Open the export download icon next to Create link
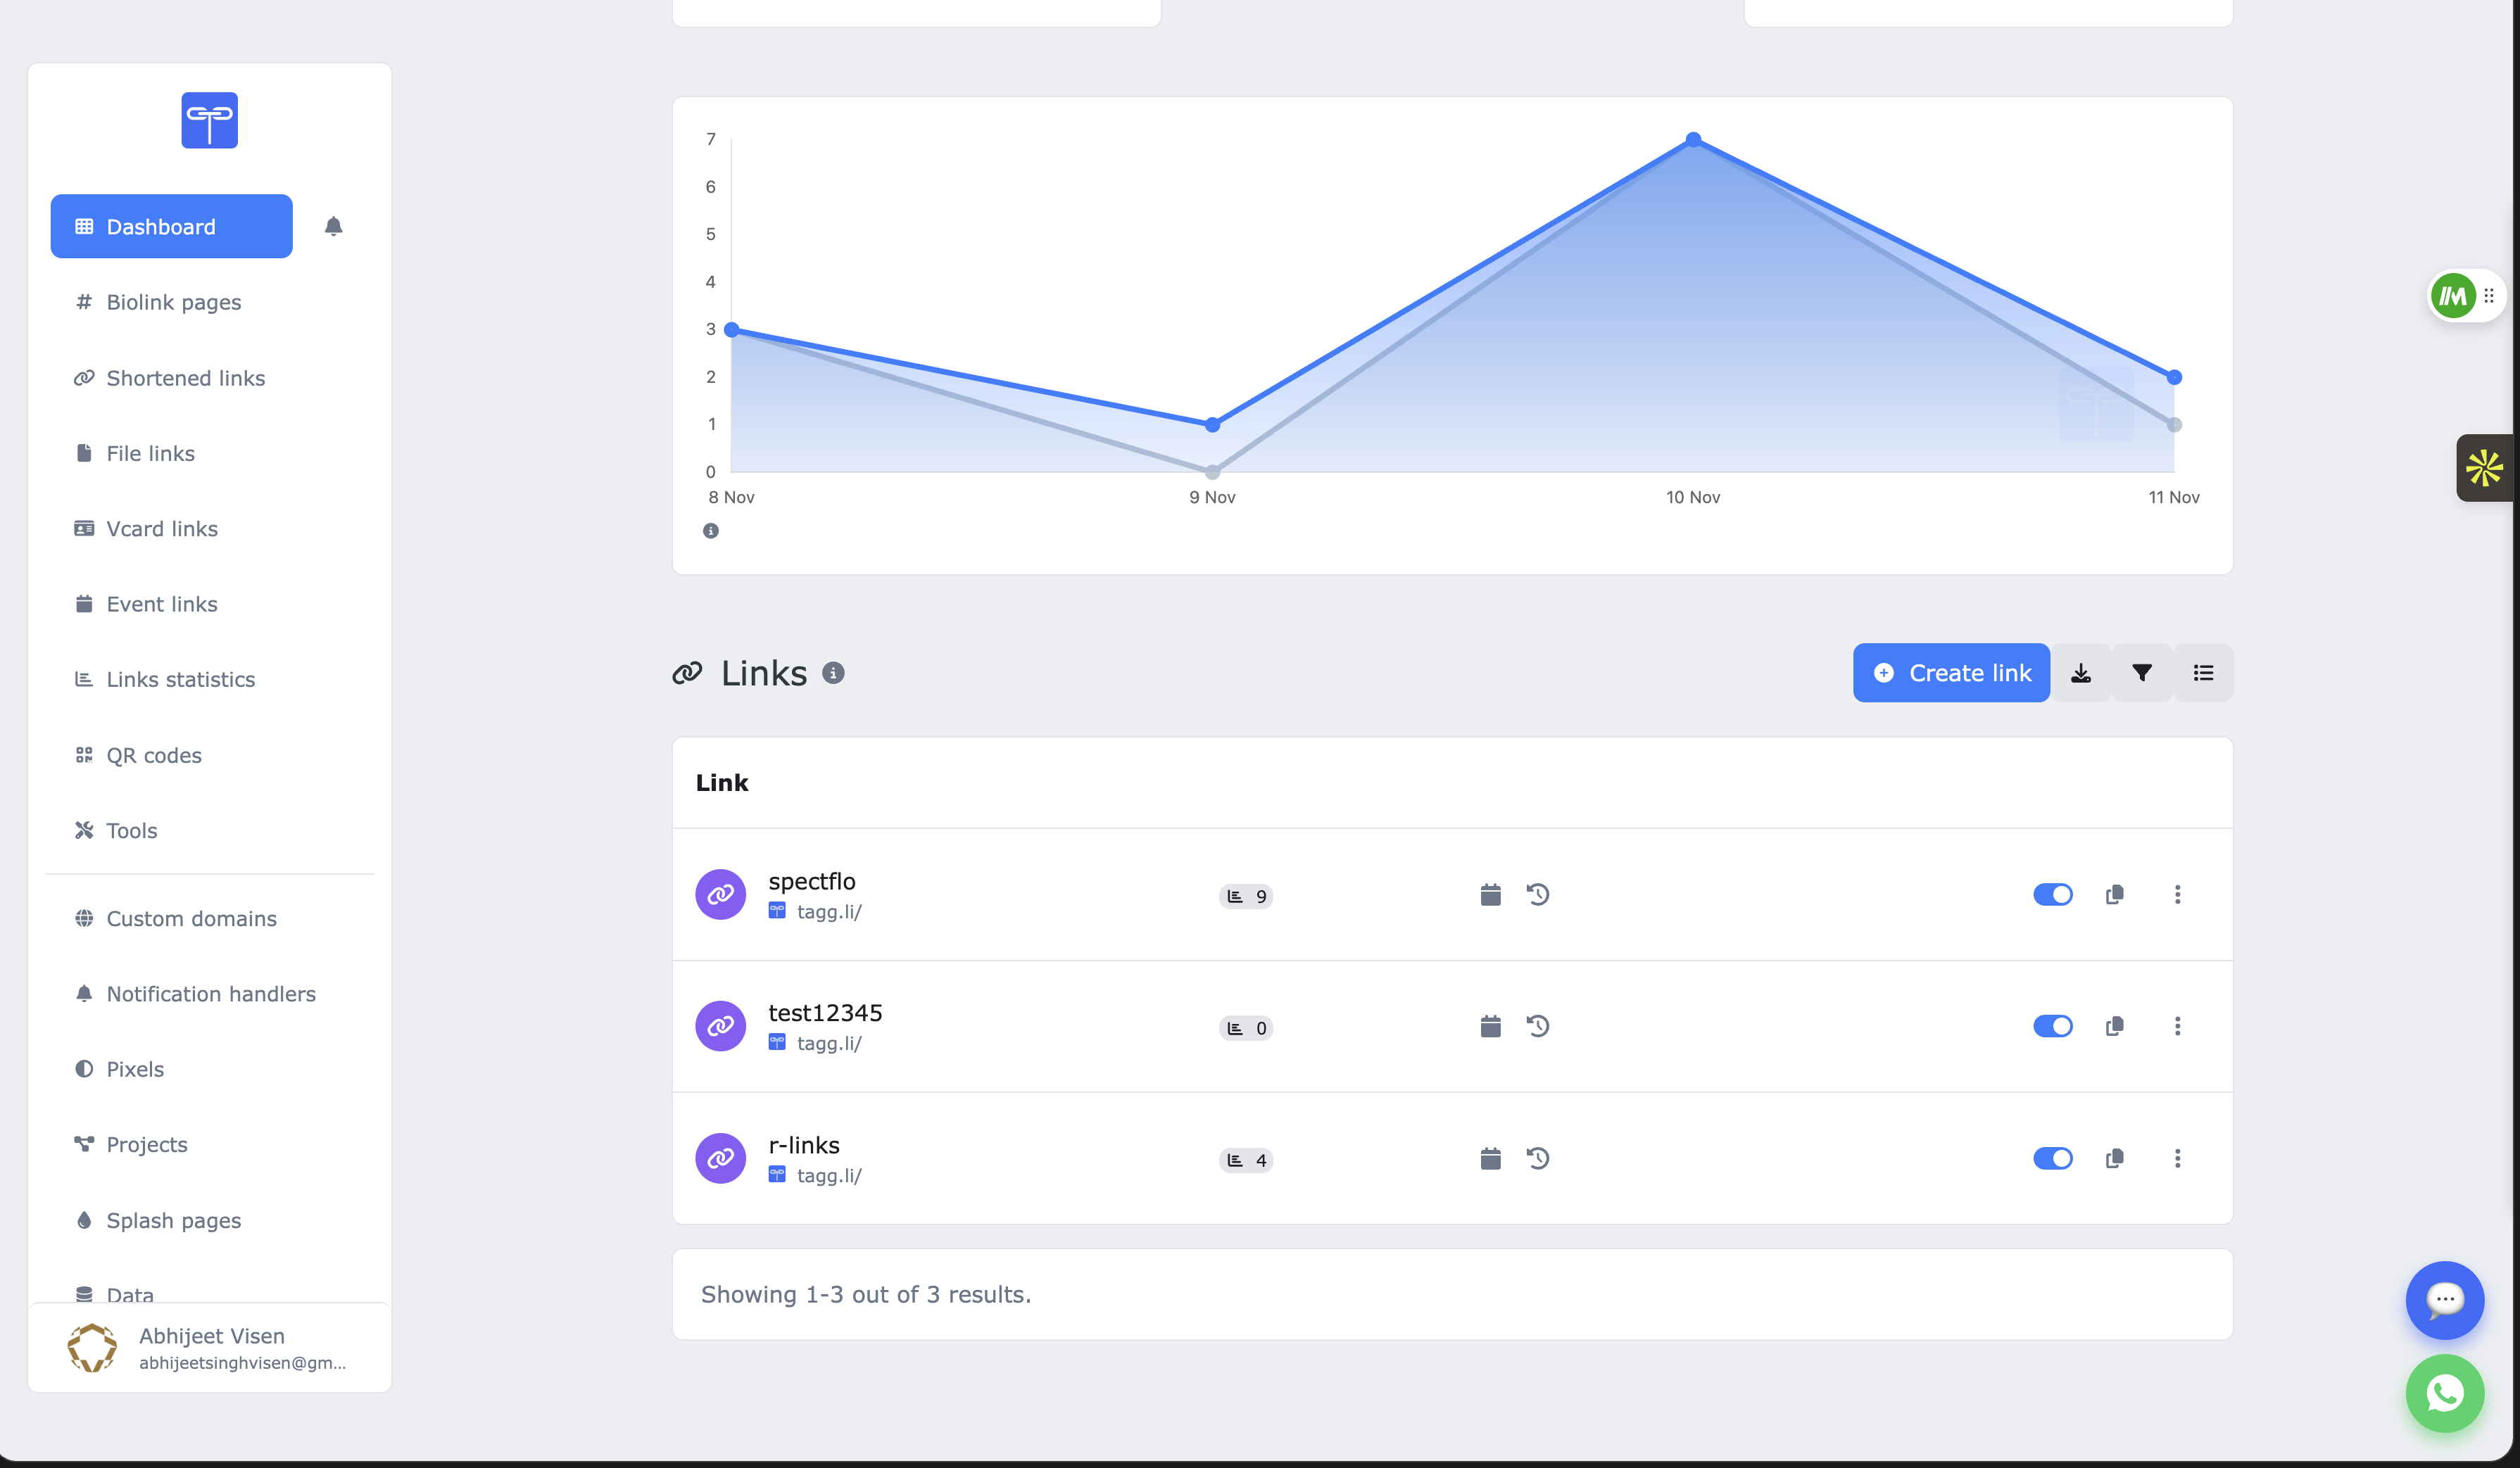 tap(2081, 673)
